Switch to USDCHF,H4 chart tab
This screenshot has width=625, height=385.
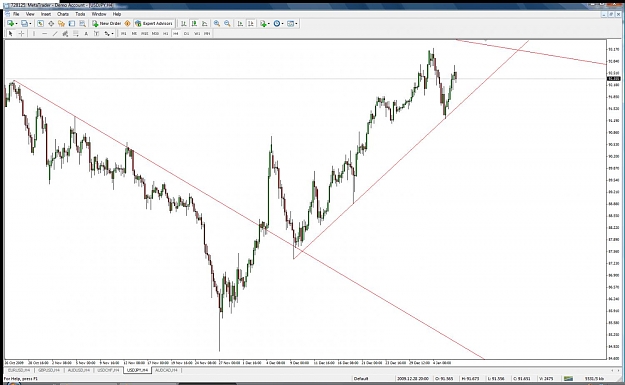pyautogui.click(x=108, y=370)
